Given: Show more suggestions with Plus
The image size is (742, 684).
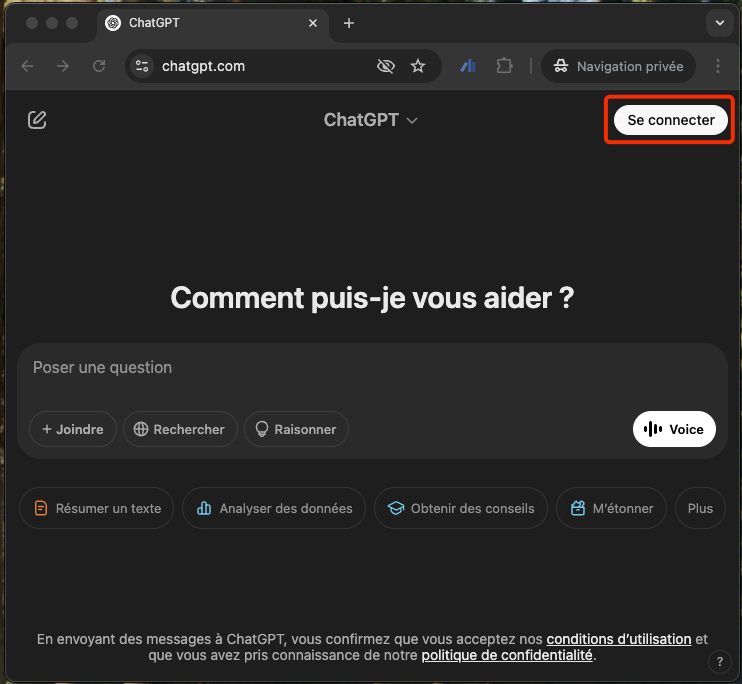Looking at the screenshot, I should (700, 508).
